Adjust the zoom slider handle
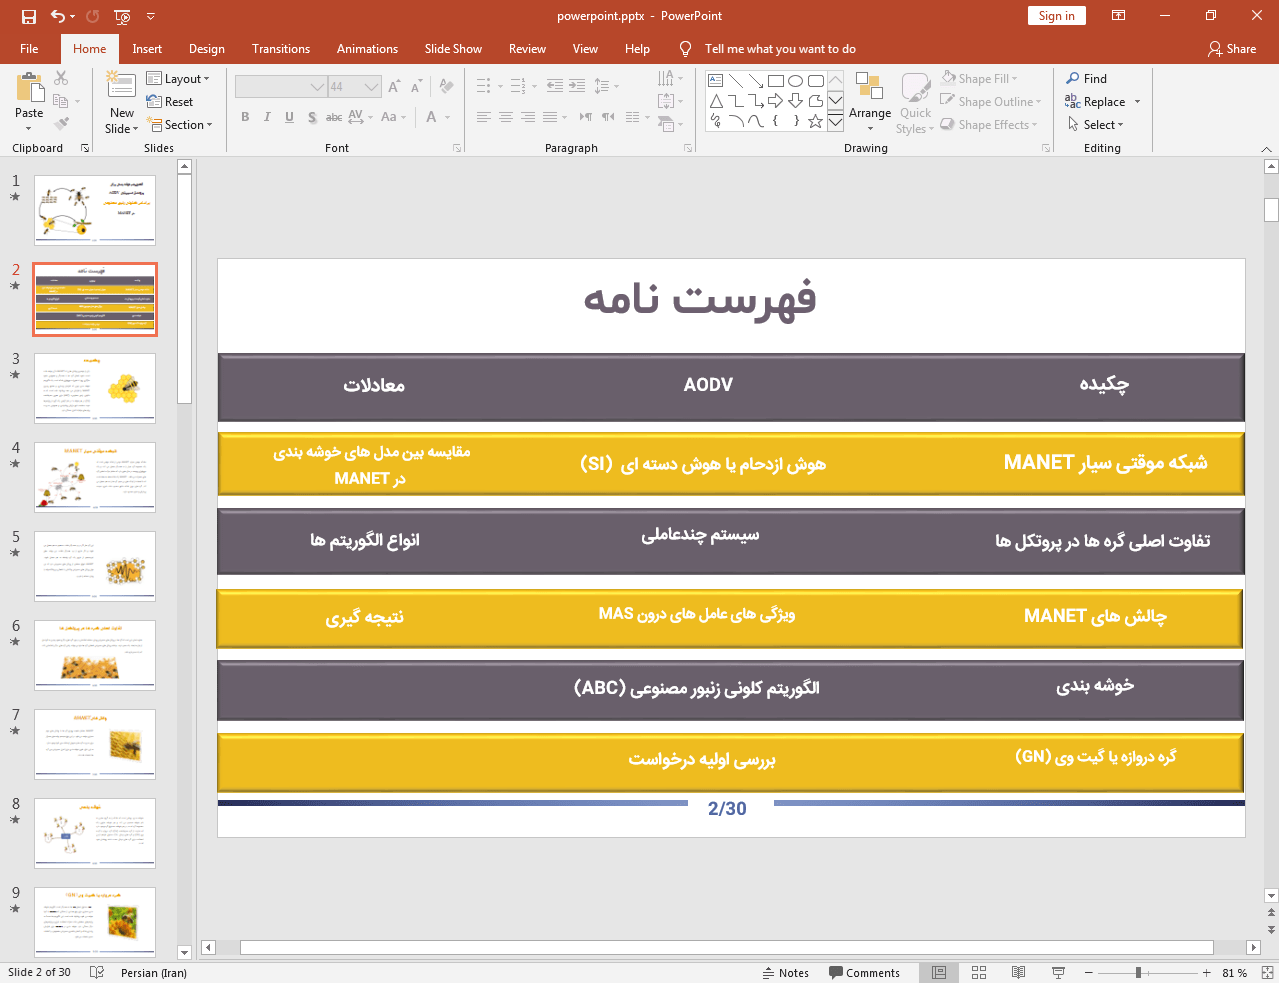The height and width of the screenshot is (983, 1279). 1138,972
